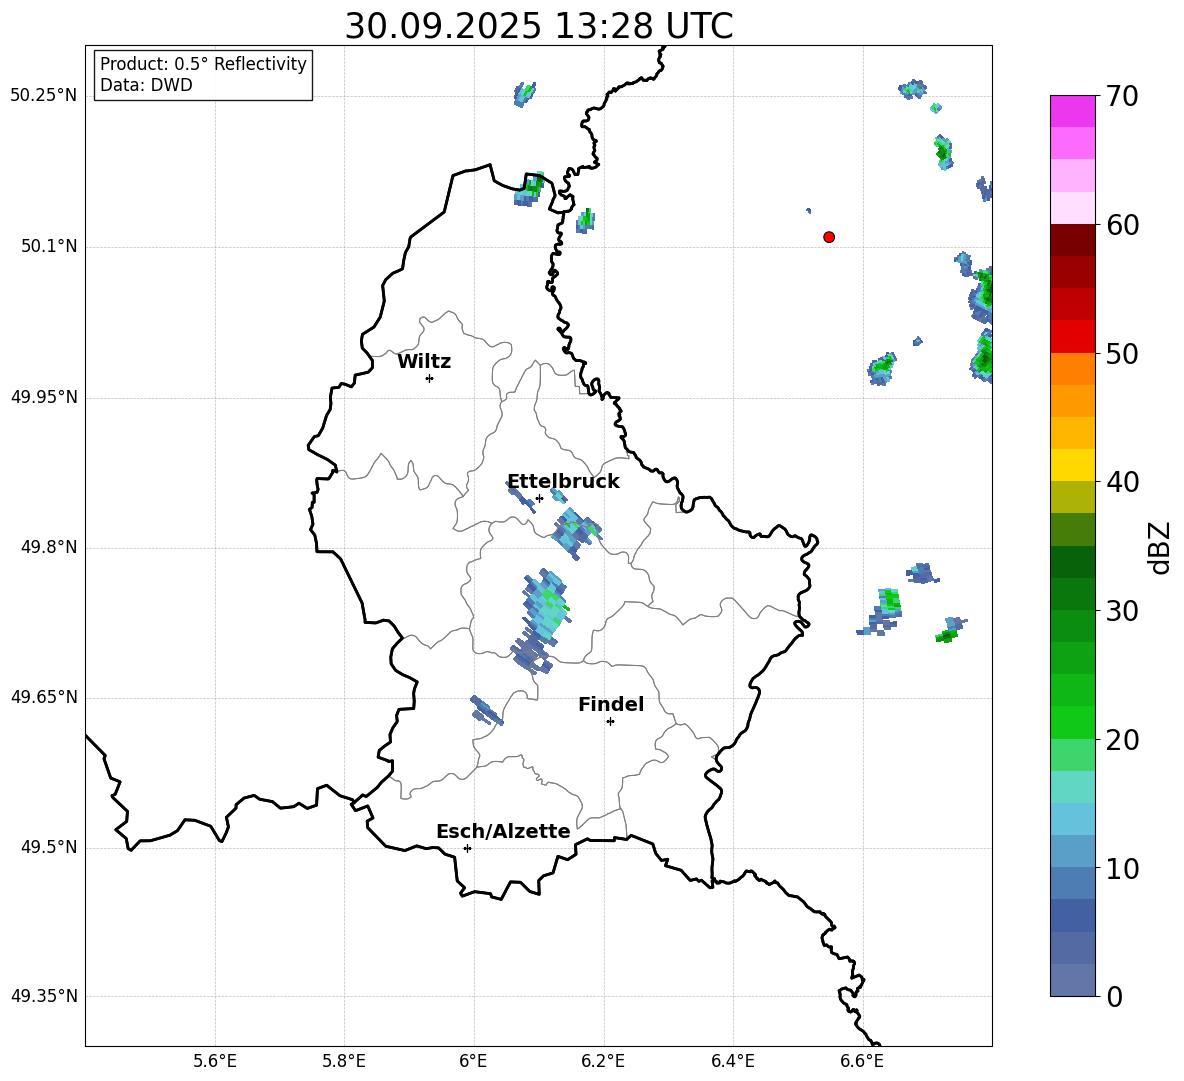Click the 49.5°N latitude label

pos(49,848)
